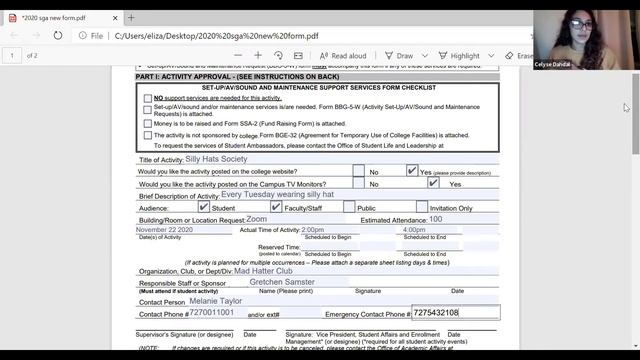Click the Date(s) of Activity field

click(x=184, y=230)
